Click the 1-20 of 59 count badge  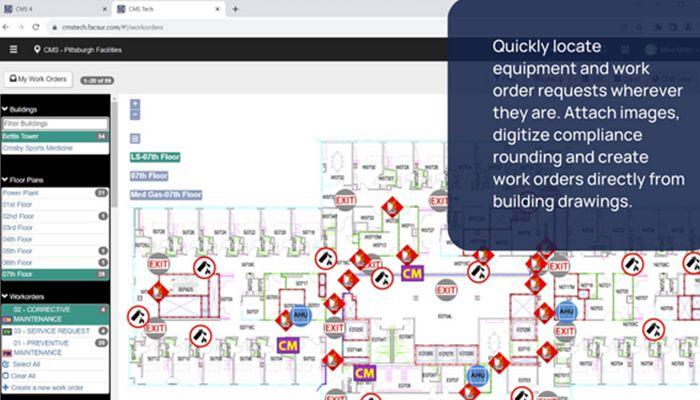pos(97,80)
